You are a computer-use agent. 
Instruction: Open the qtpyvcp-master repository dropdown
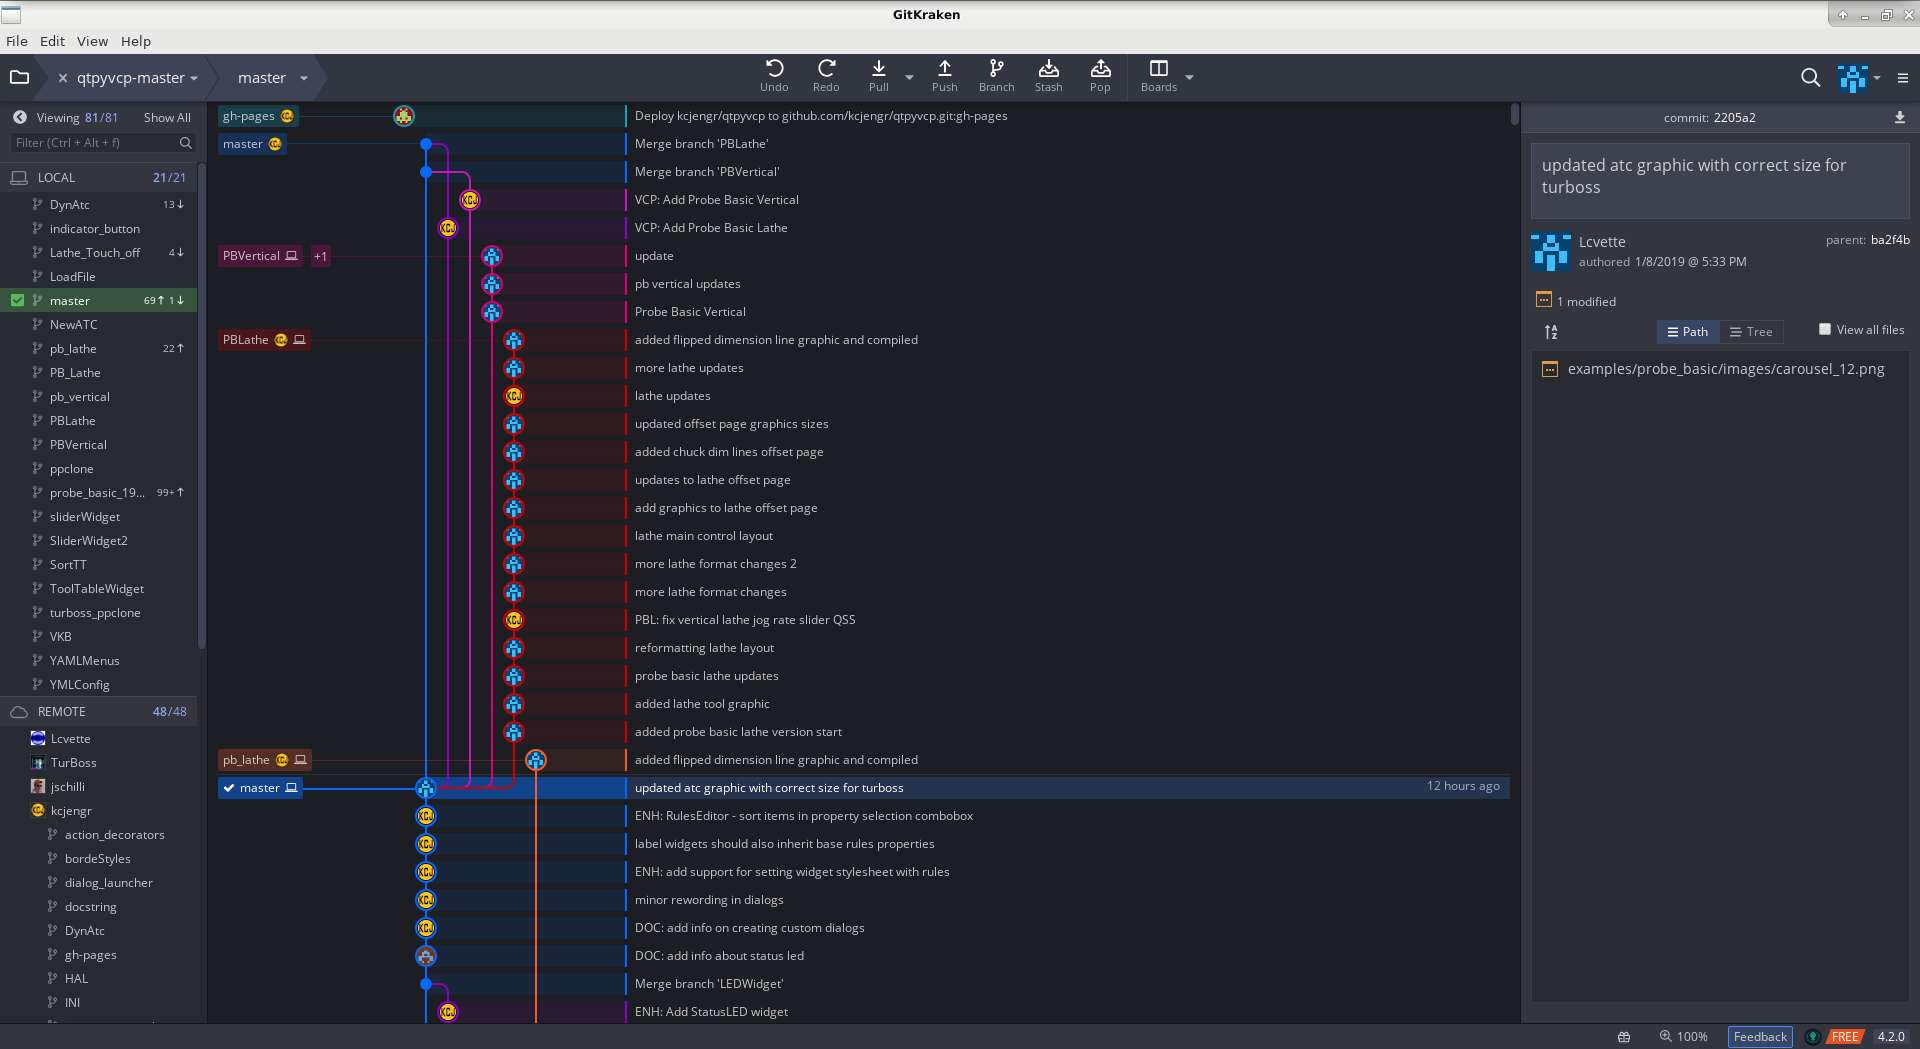(x=194, y=78)
